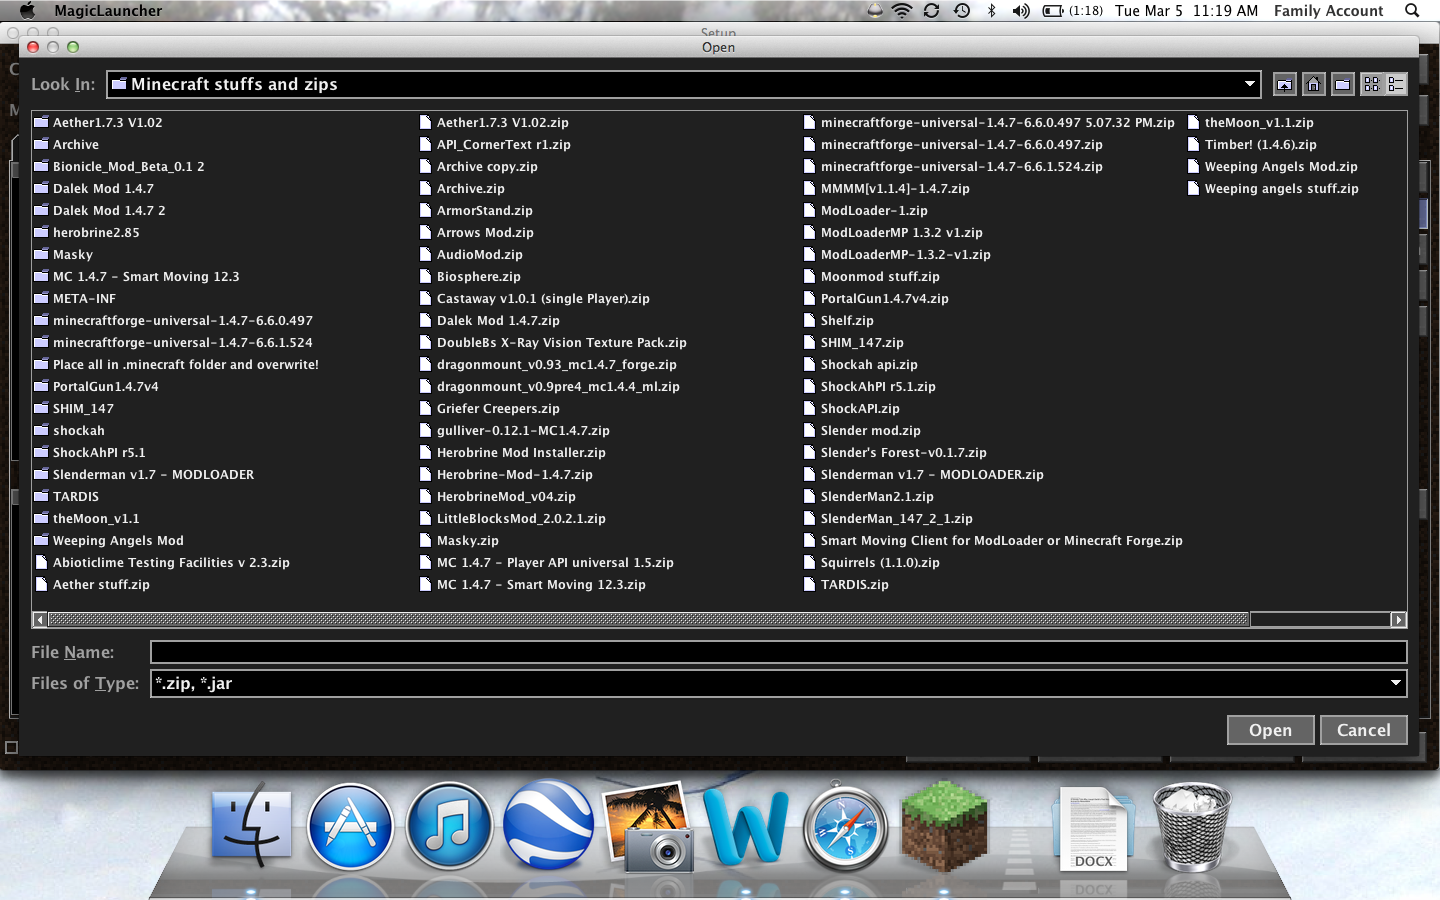This screenshot has height=900, width=1440.
Task: Toggle tile view in the file chooser
Action: [1372, 84]
